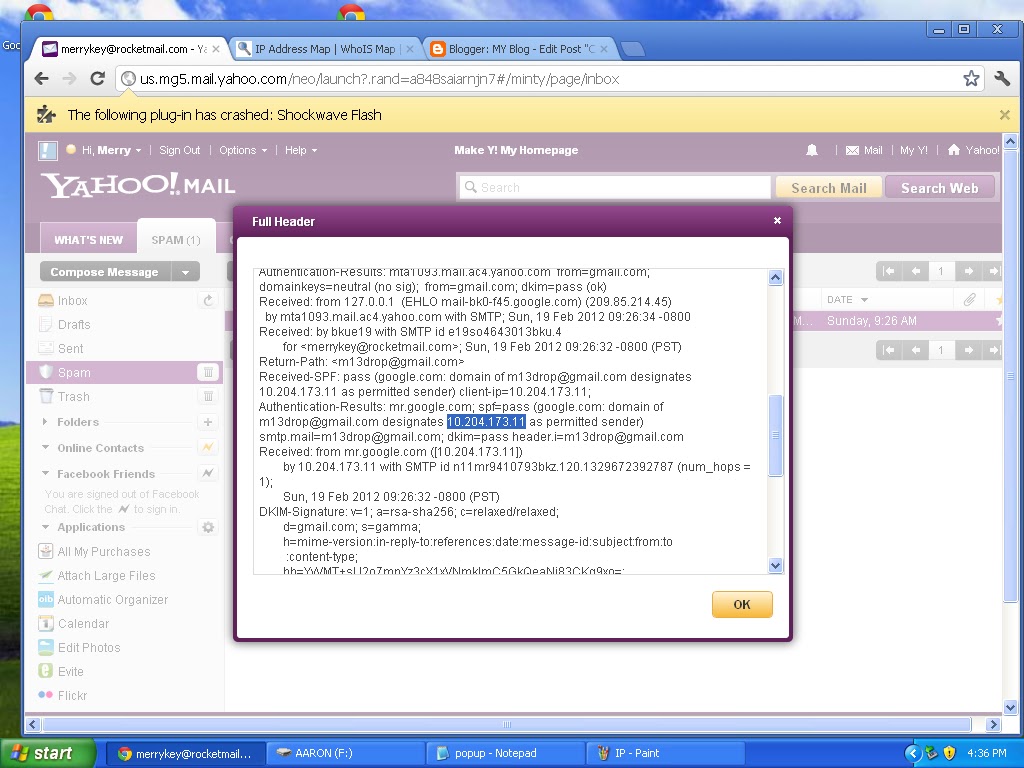1024x768 pixels.
Task: Open Chrome's wrench settings menu
Action: (x=1002, y=79)
